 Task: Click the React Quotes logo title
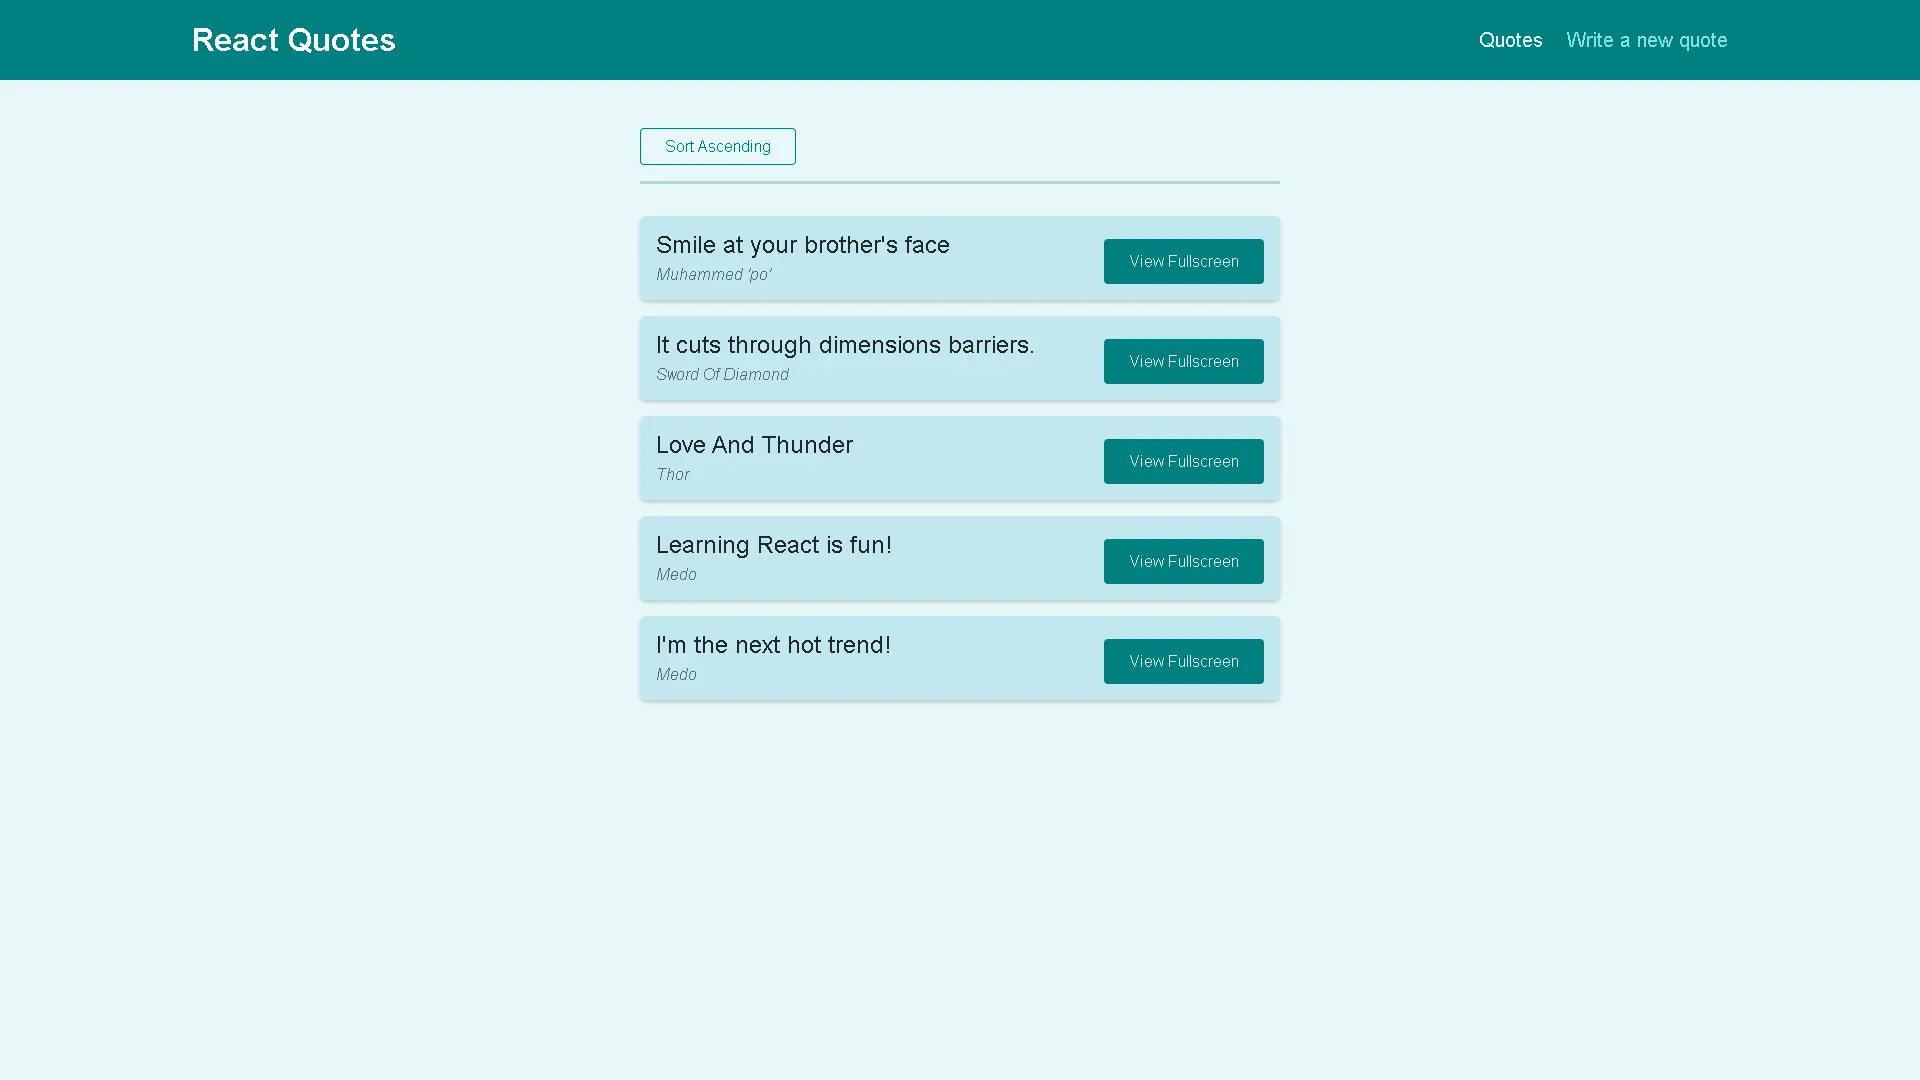(293, 40)
